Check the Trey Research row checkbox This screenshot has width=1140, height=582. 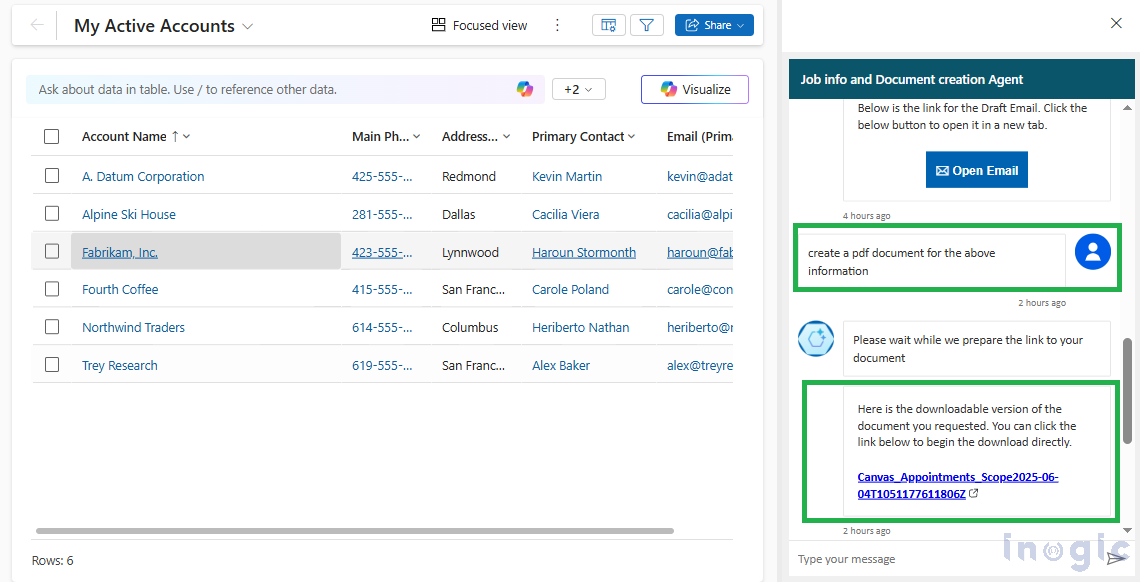(52, 365)
